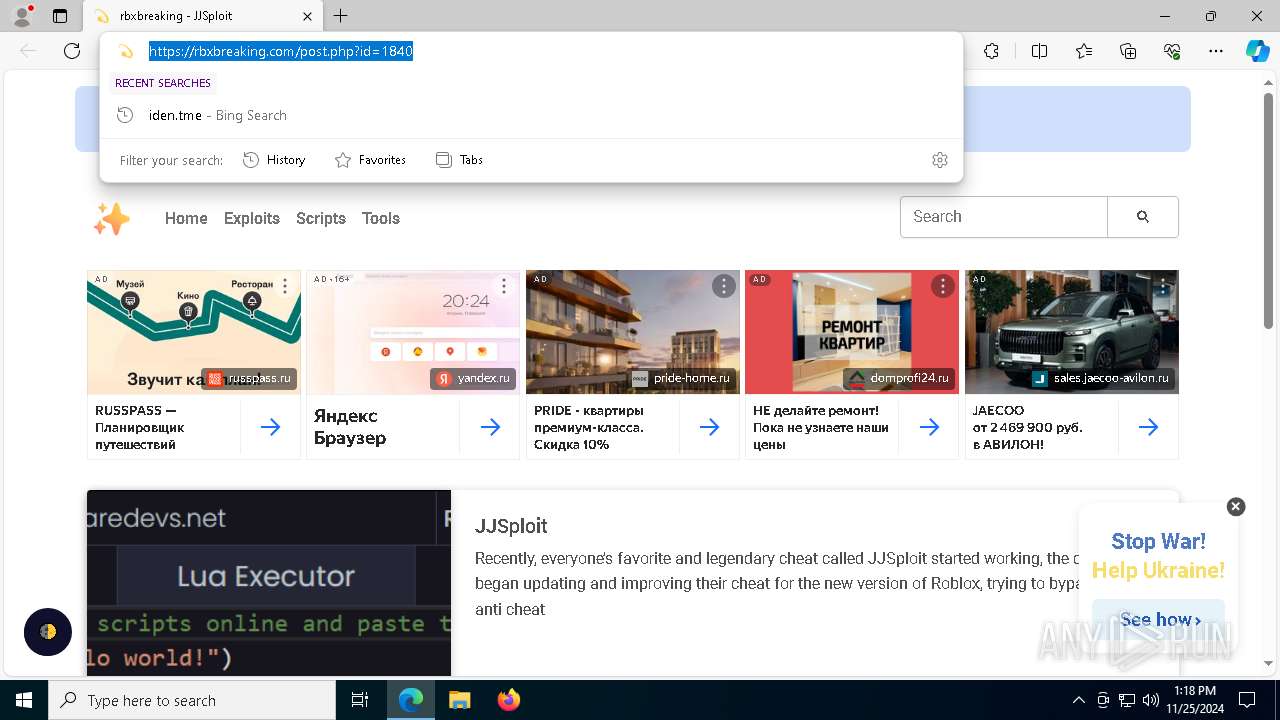Open the yandex.ru ad source label
1280x720 pixels.
pyautogui.click(x=473, y=378)
